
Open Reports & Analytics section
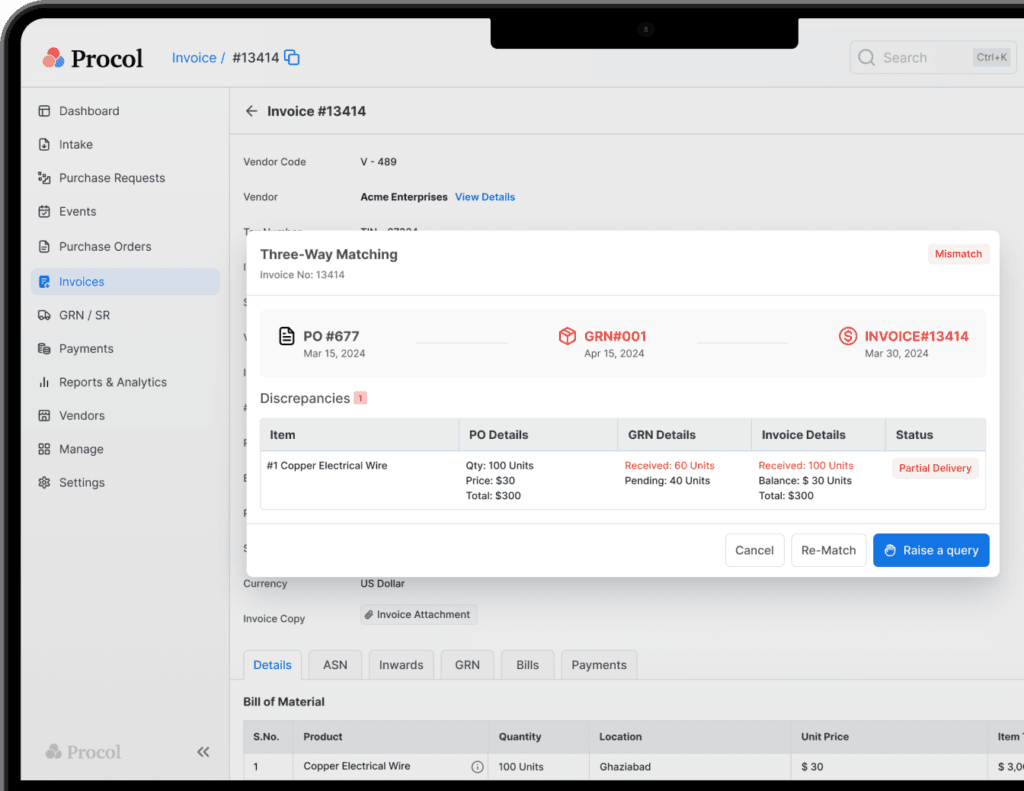tap(112, 382)
